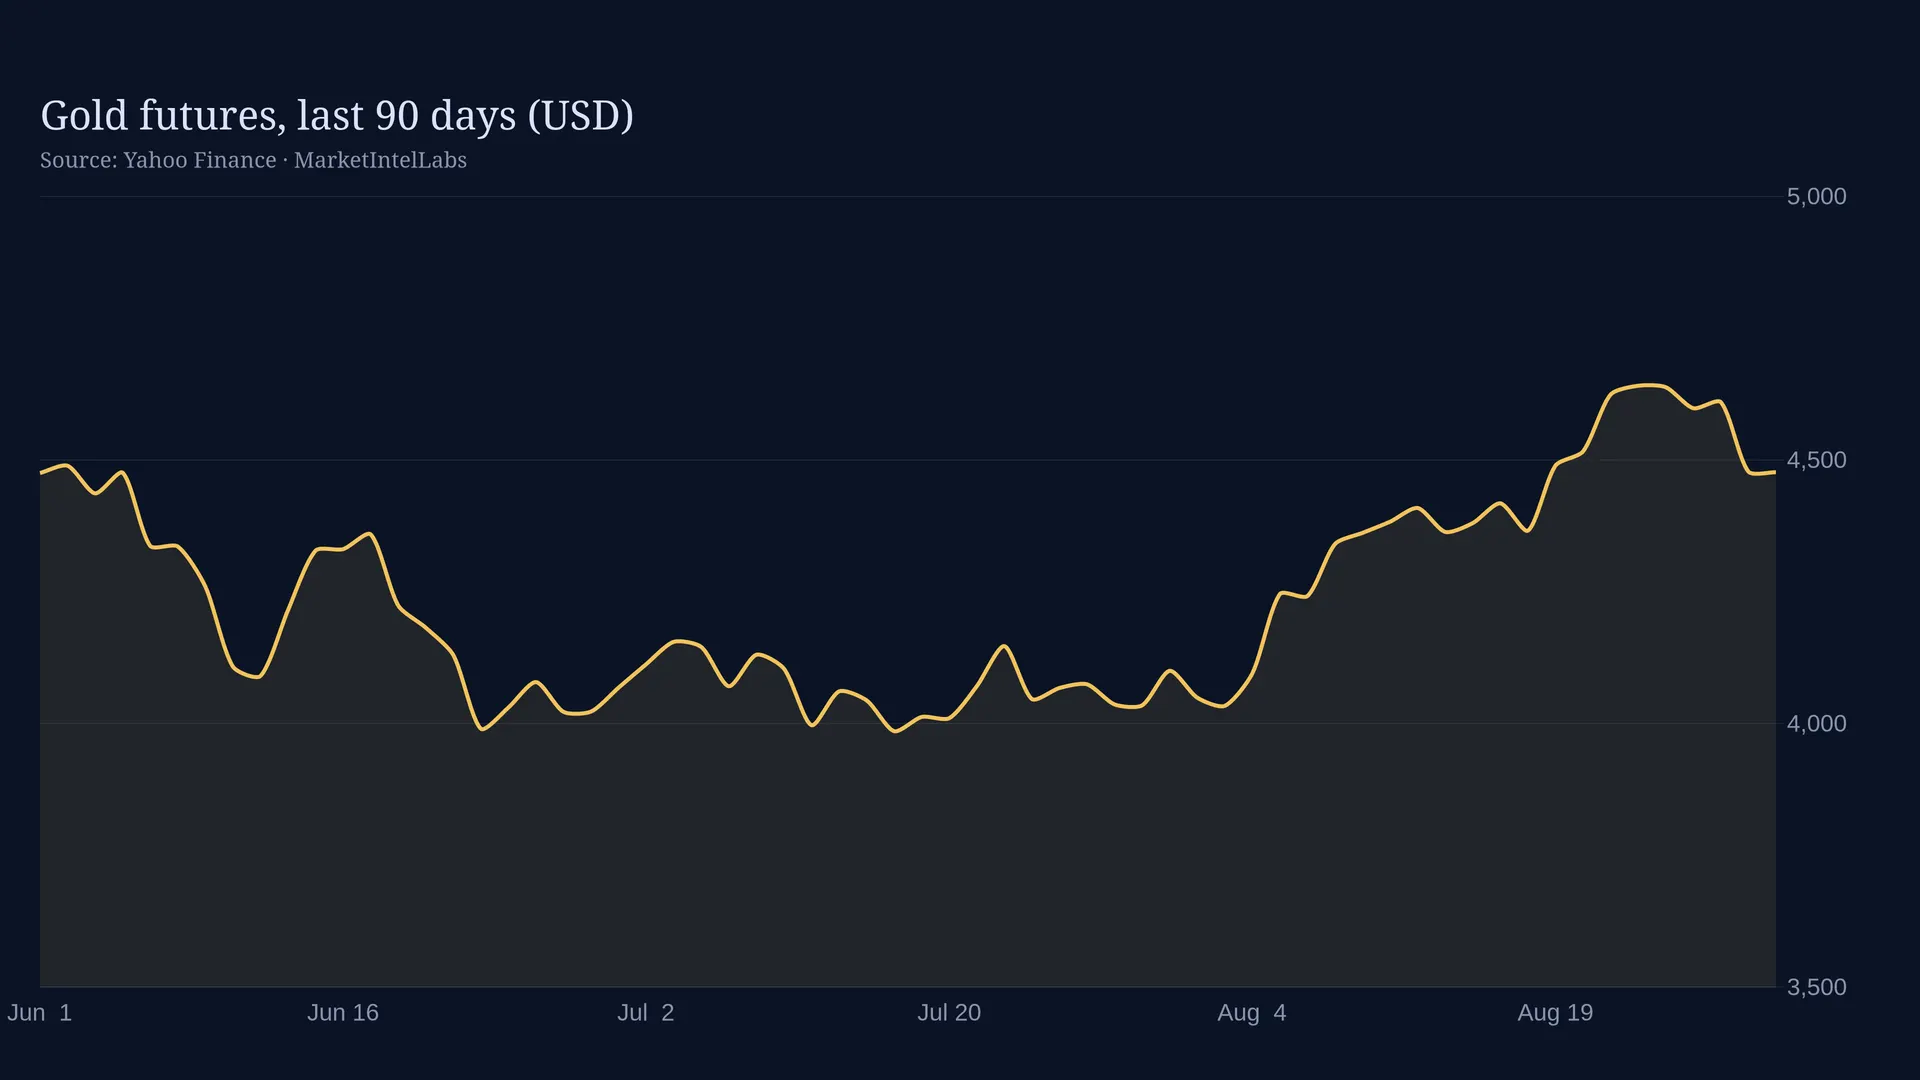Click the 'Jun 1' x-axis date label
This screenshot has width=1920, height=1080.
tap(40, 1013)
